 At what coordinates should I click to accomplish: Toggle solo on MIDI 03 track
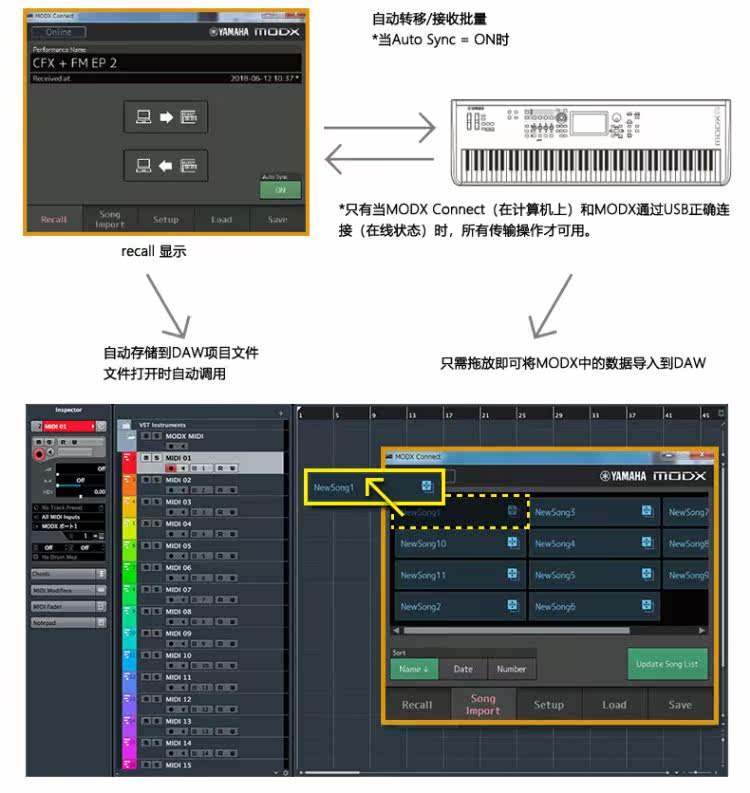point(157,502)
